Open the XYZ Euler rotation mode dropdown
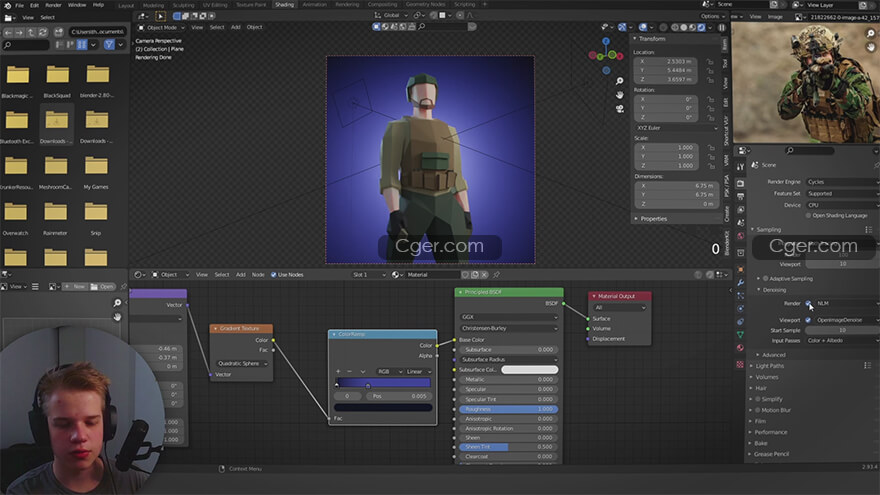The height and width of the screenshot is (495, 880). point(677,128)
